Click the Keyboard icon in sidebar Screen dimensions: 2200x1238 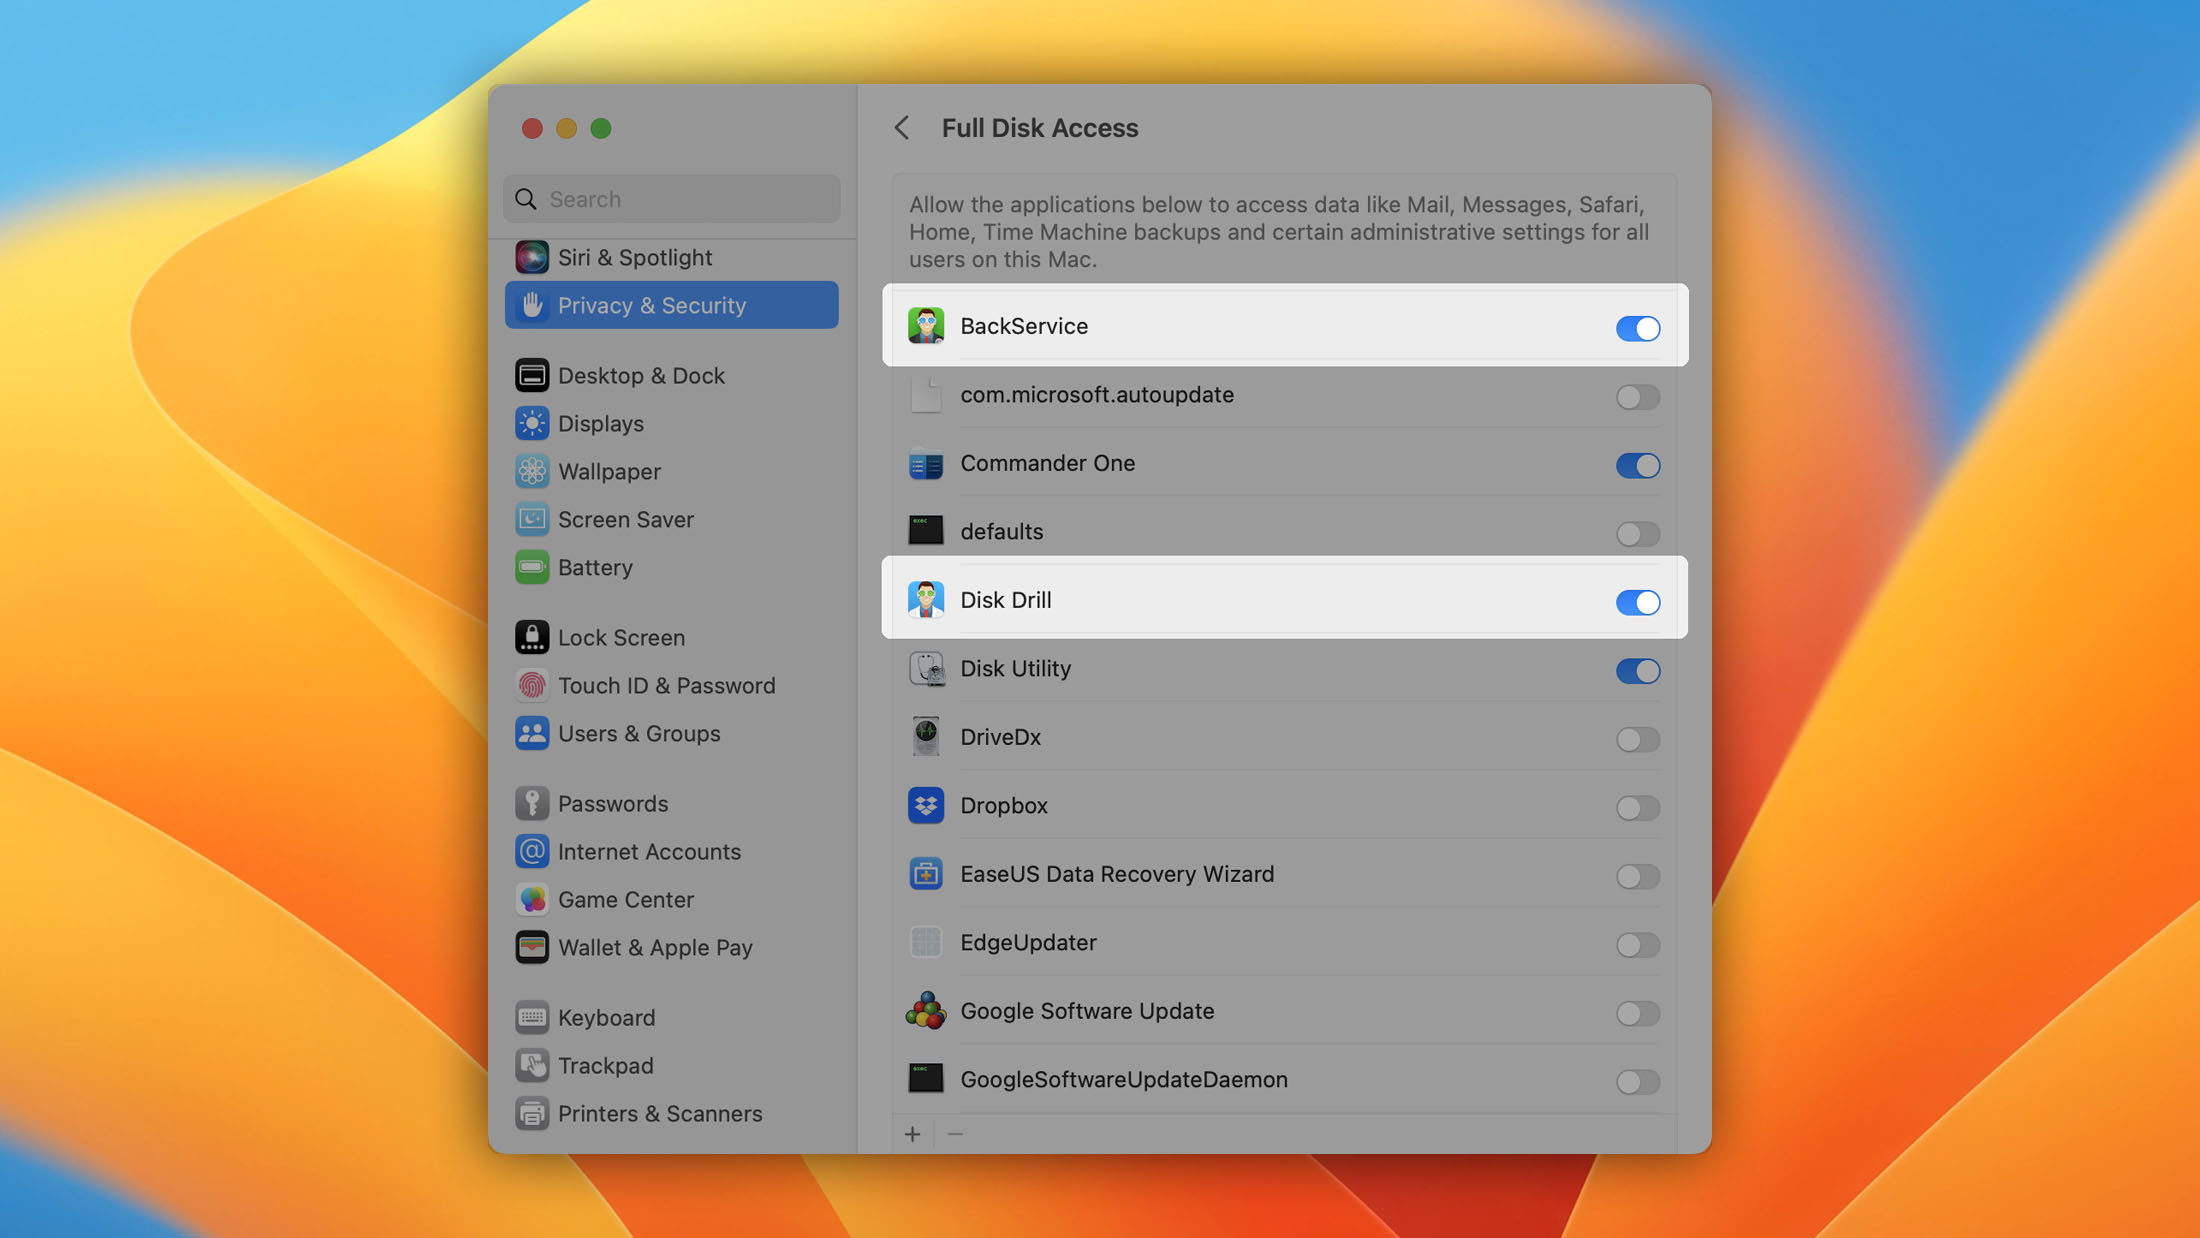(x=531, y=1017)
